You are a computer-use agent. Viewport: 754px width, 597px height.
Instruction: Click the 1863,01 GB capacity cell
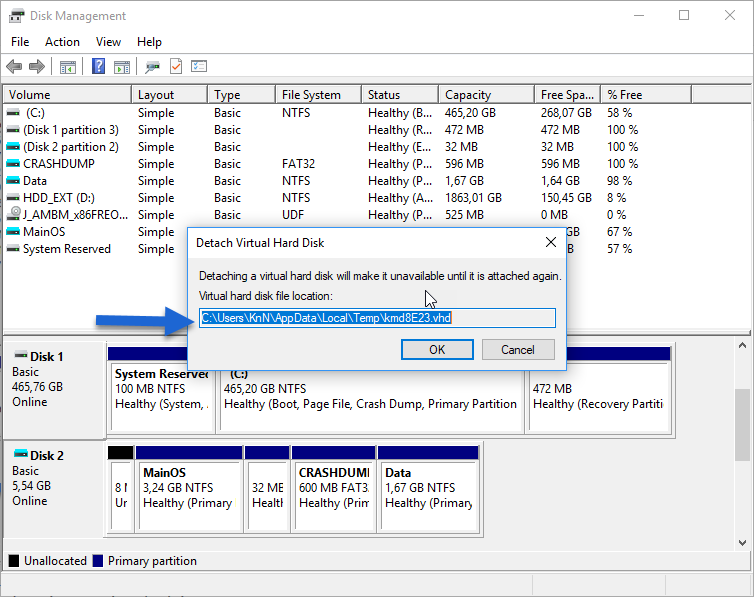coord(473,198)
